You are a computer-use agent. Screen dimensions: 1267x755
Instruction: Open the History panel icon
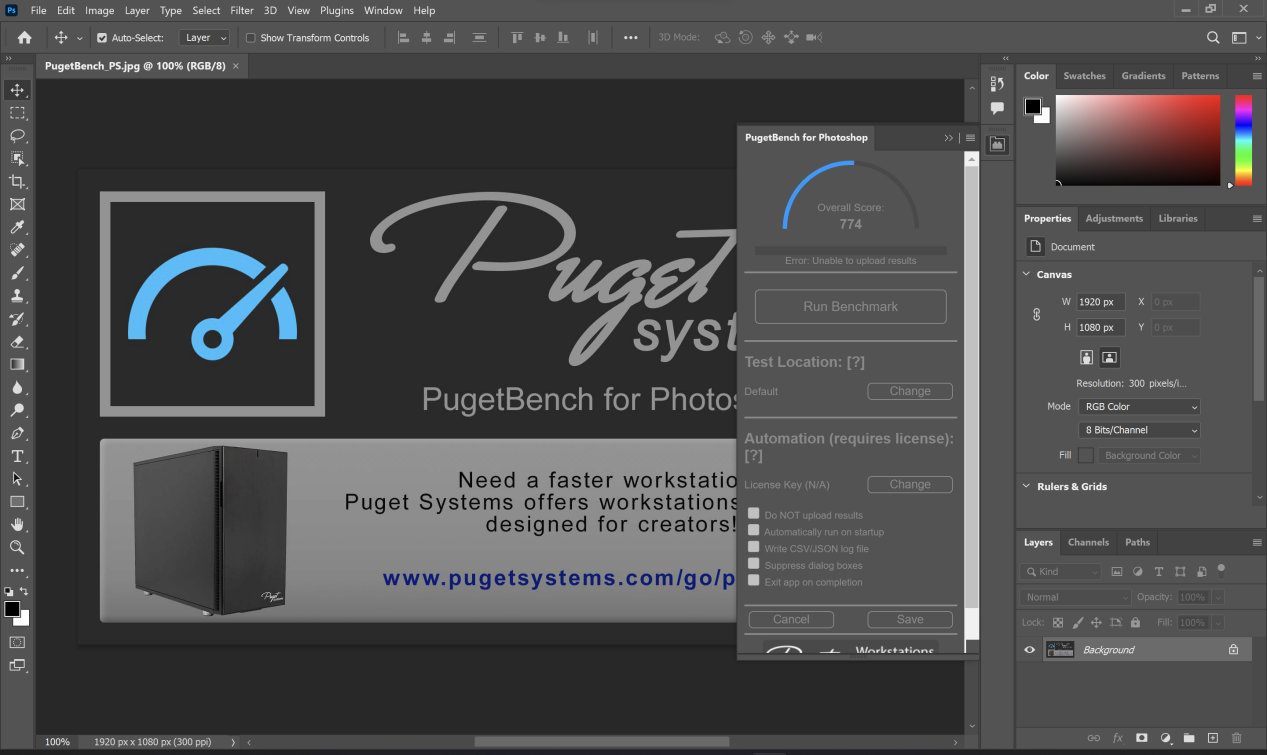(997, 84)
